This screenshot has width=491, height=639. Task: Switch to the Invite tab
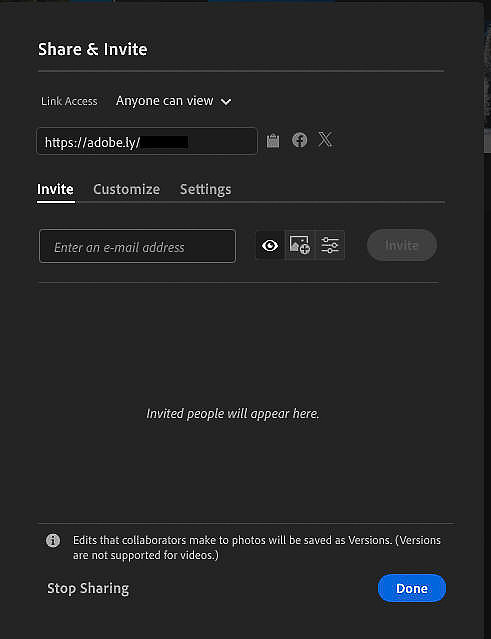[55, 189]
